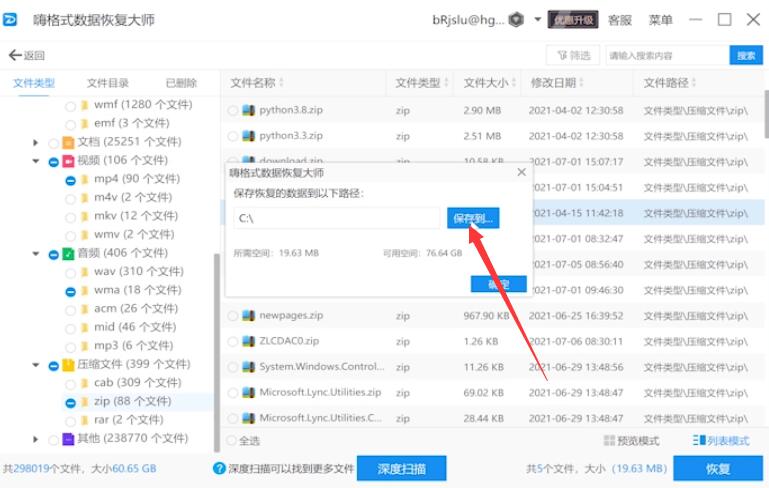769x488 pixels.
Task: Click the System.Windows.Control file icon
Action: click(249, 366)
